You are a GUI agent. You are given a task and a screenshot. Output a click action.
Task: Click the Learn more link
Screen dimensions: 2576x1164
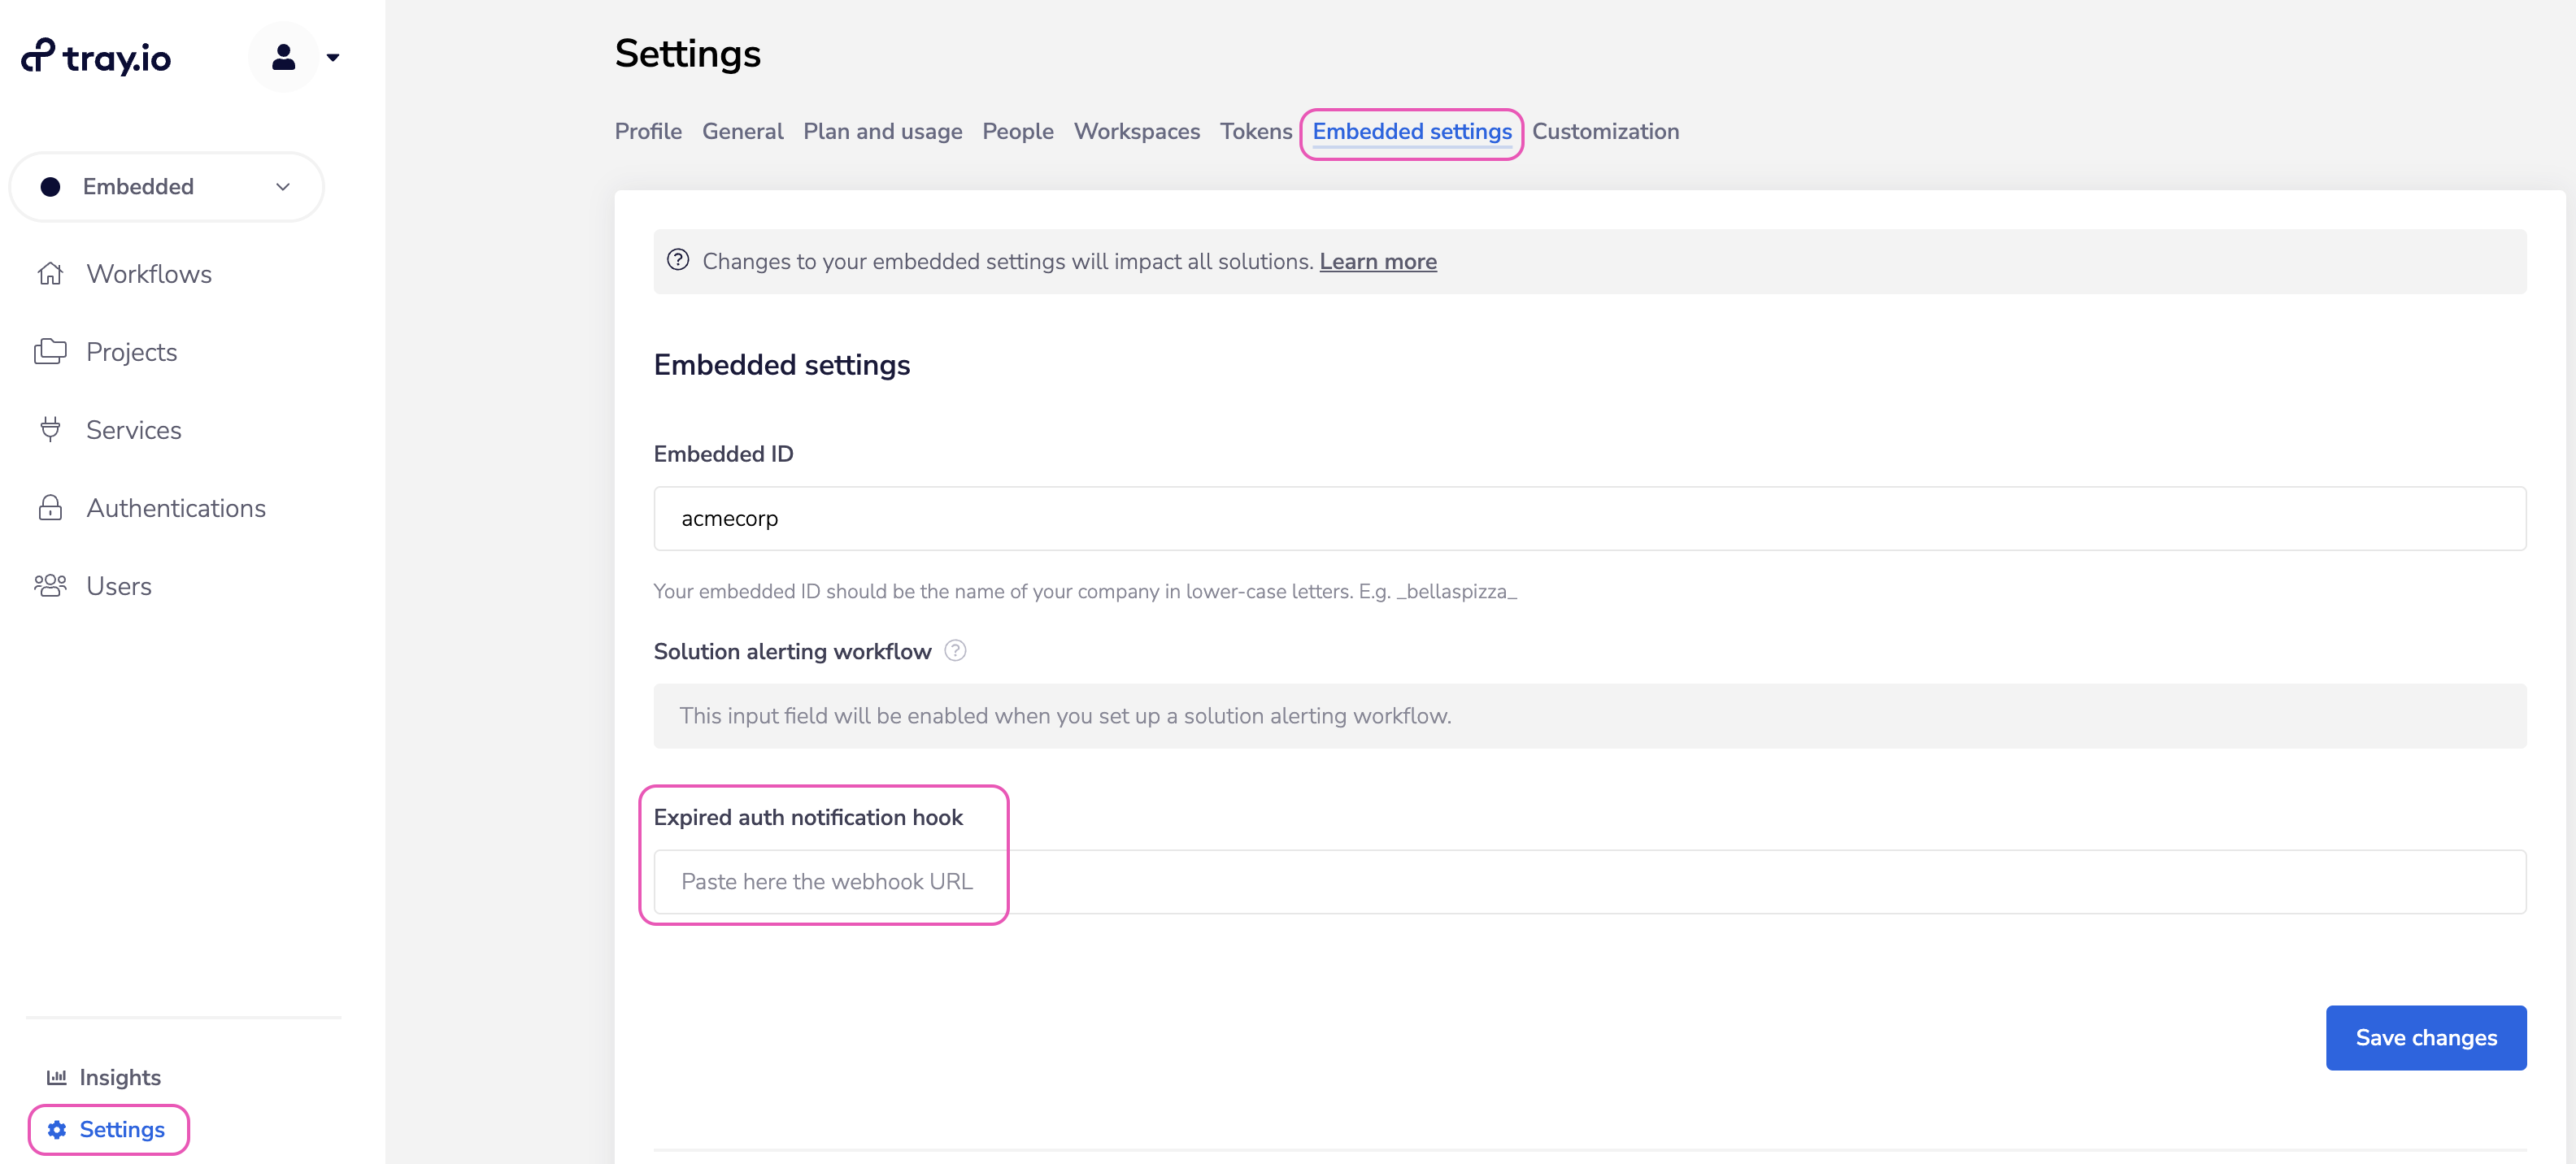(1377, 259)
